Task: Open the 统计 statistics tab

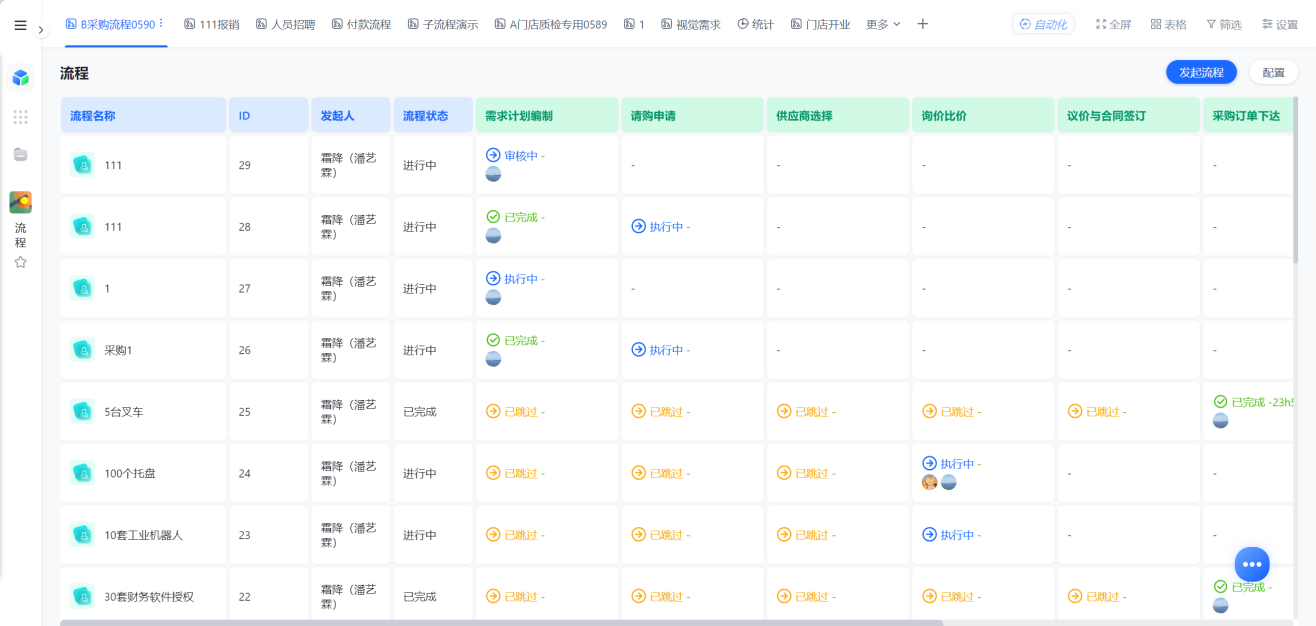Action: pyautogui.click(x=756, y=24)
